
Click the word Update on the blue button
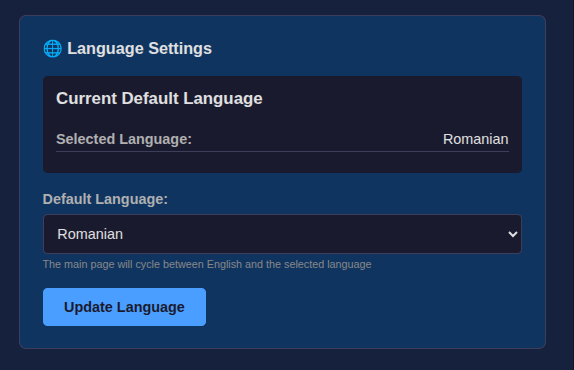click(88, 307)
